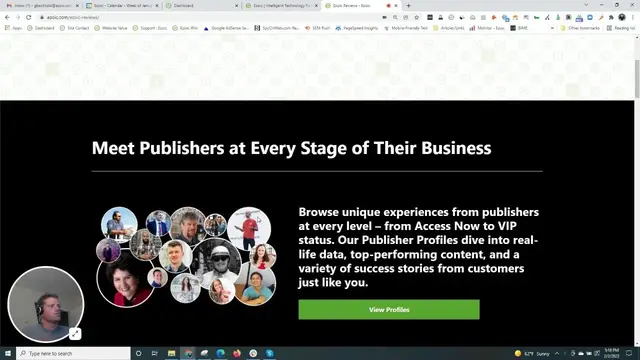Click the View Profiles button
Screen dimensions: 640x360
(389, 310)
